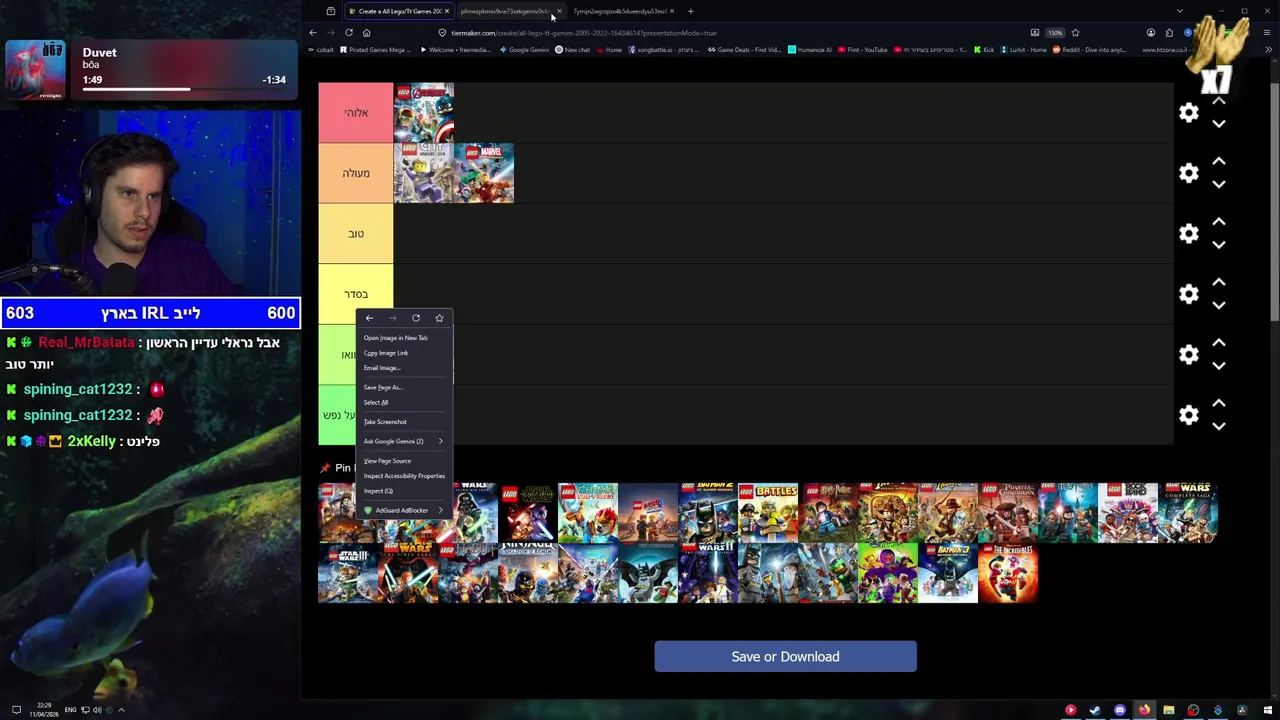Choose Inspect Accessibility Properties
Viewport: 1280px width, 720px height.
(x=404, y=476)
